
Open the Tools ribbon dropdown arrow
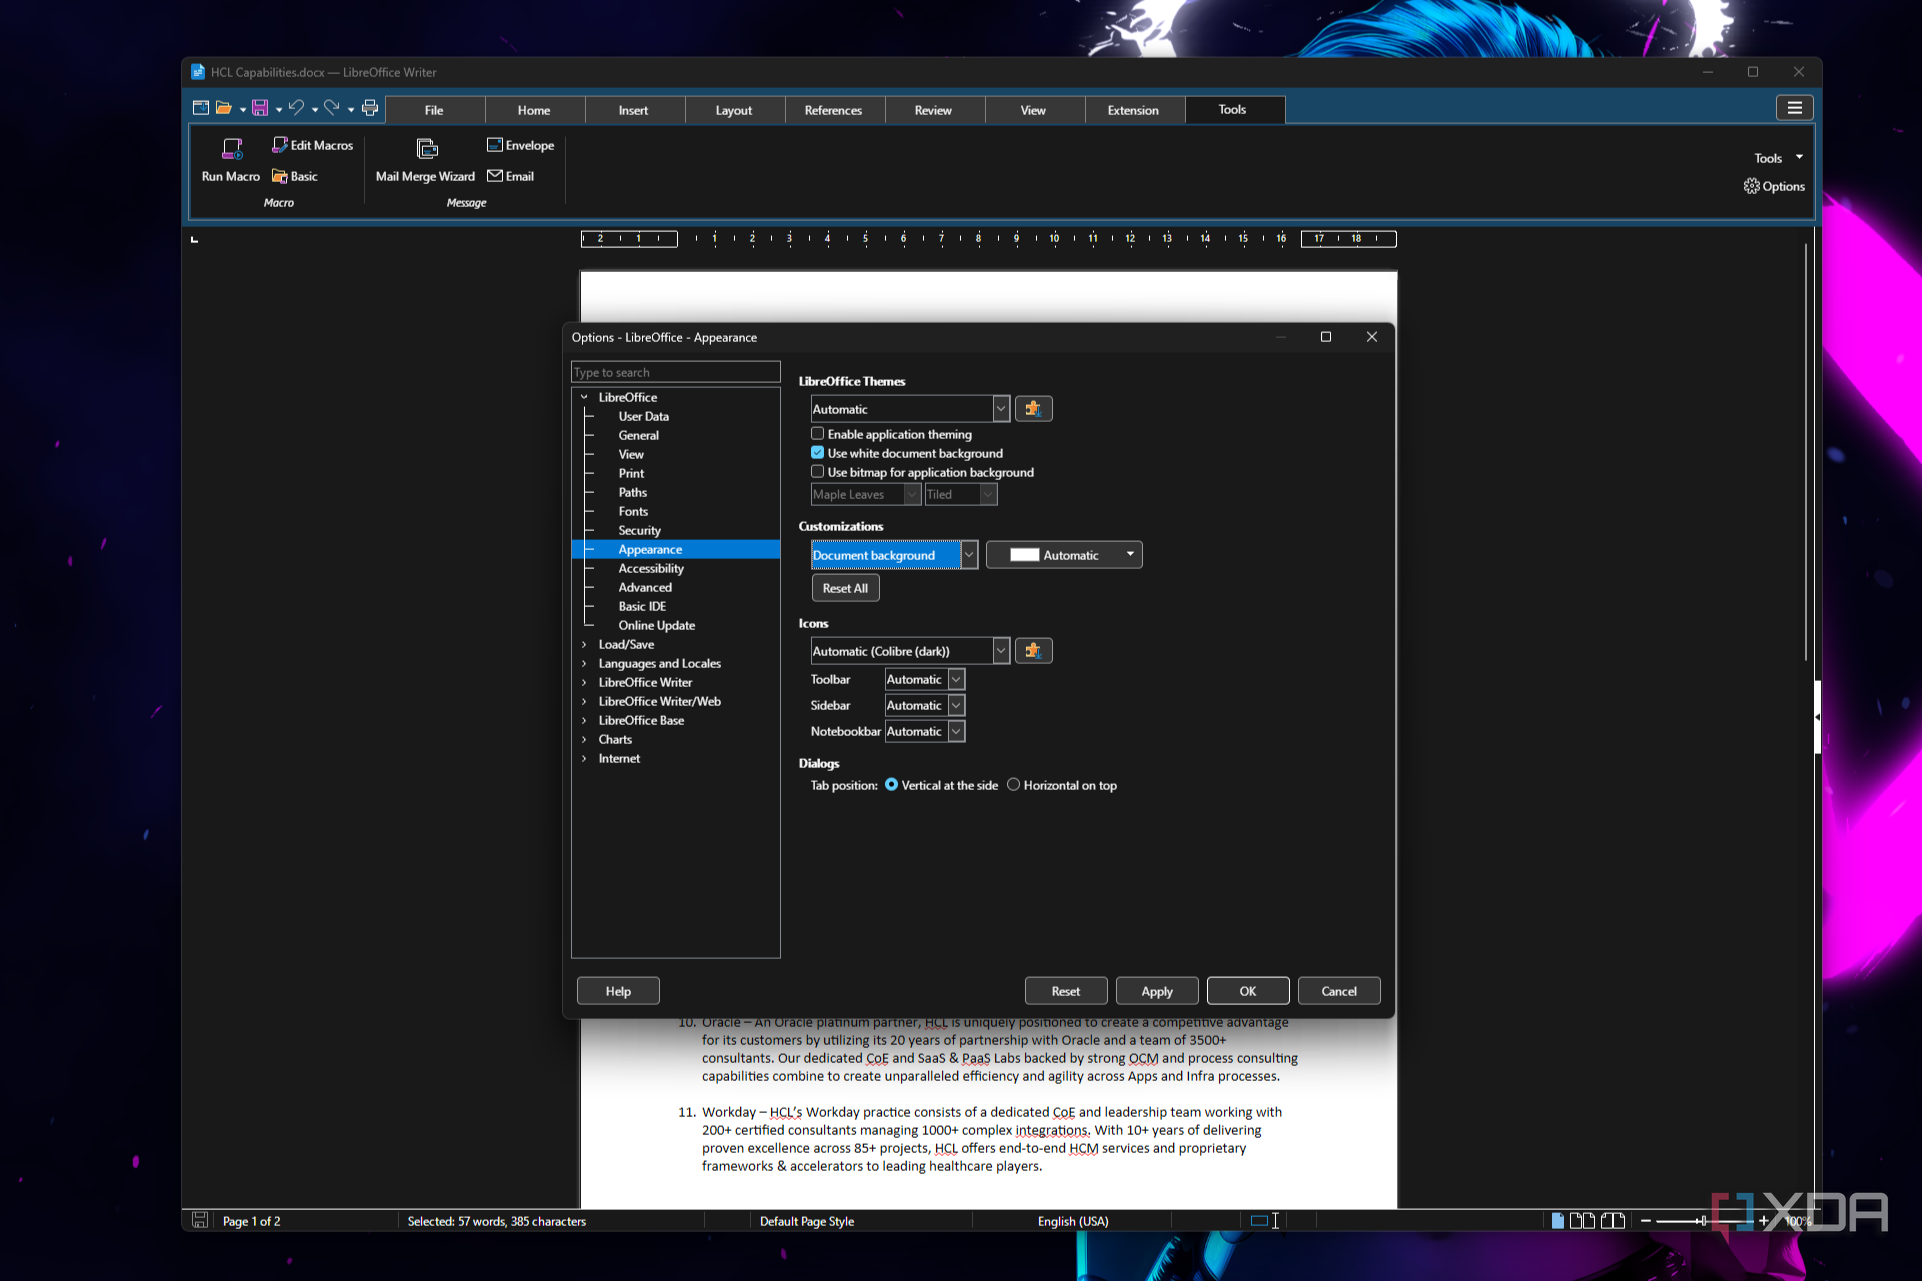1799,157
